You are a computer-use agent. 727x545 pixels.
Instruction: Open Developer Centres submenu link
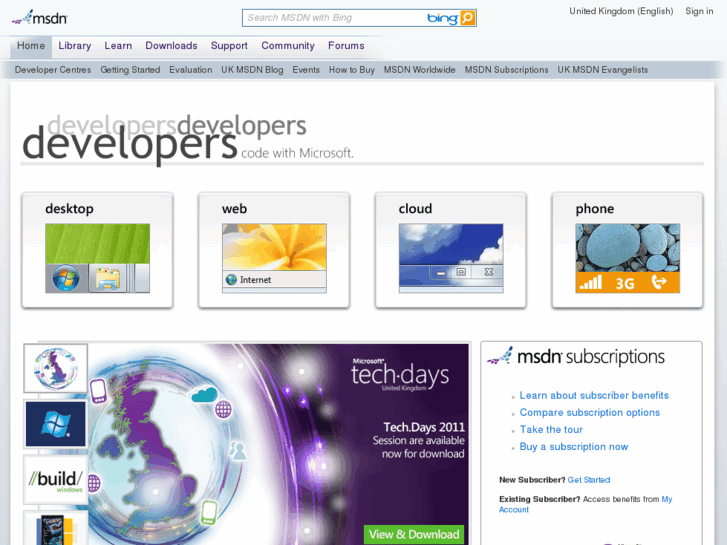53,70
